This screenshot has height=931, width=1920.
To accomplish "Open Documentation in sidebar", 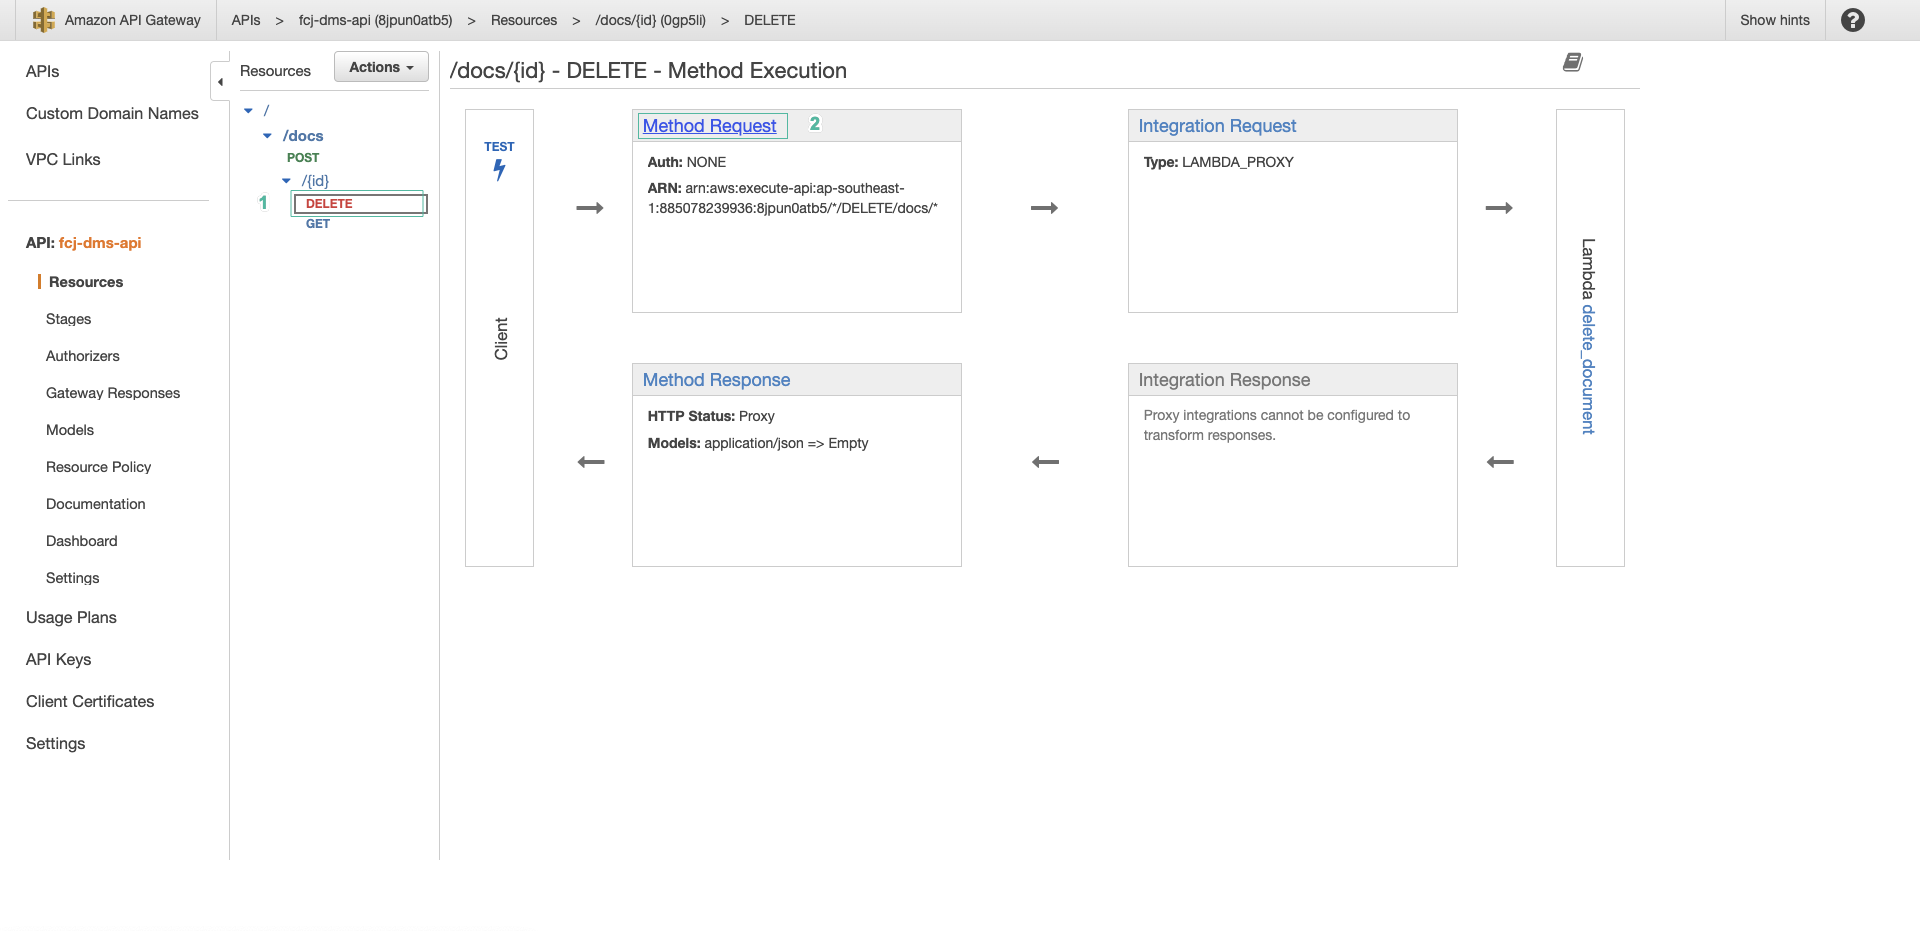I will [x=95, y=504].
